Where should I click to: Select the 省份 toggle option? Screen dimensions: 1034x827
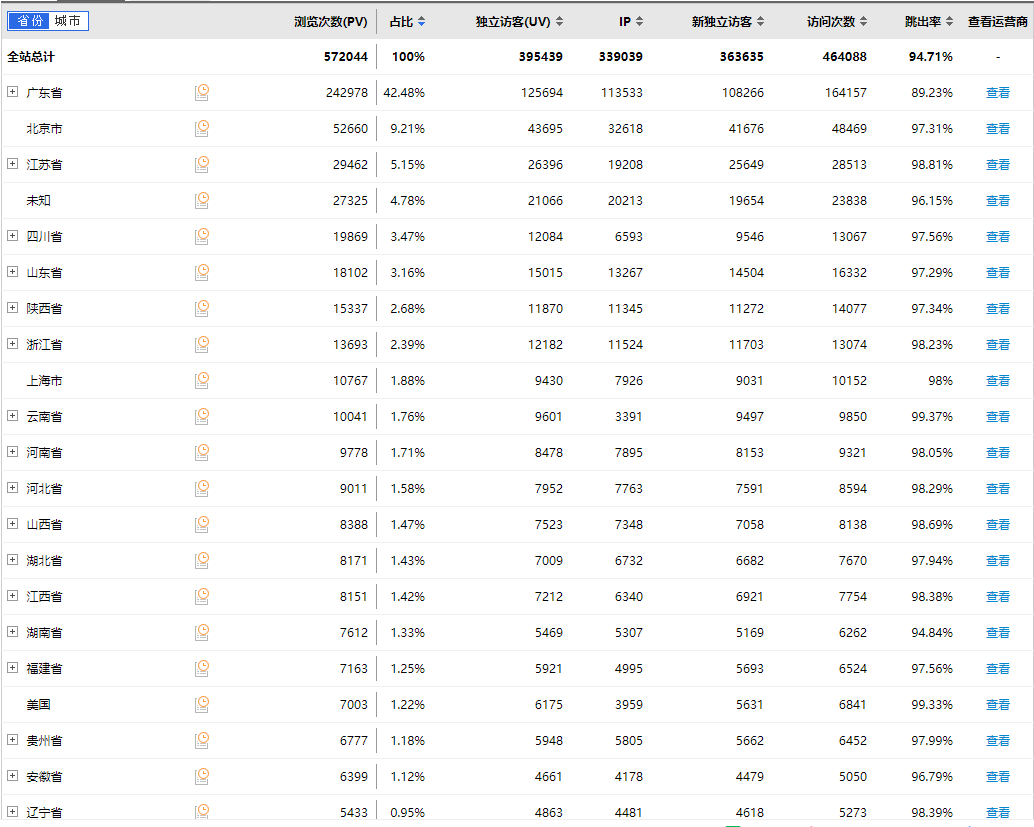coord(29,21)
